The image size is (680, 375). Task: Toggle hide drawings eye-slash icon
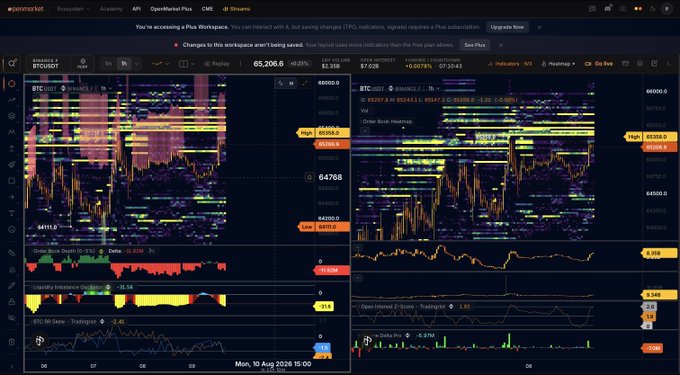pos(12,318)
